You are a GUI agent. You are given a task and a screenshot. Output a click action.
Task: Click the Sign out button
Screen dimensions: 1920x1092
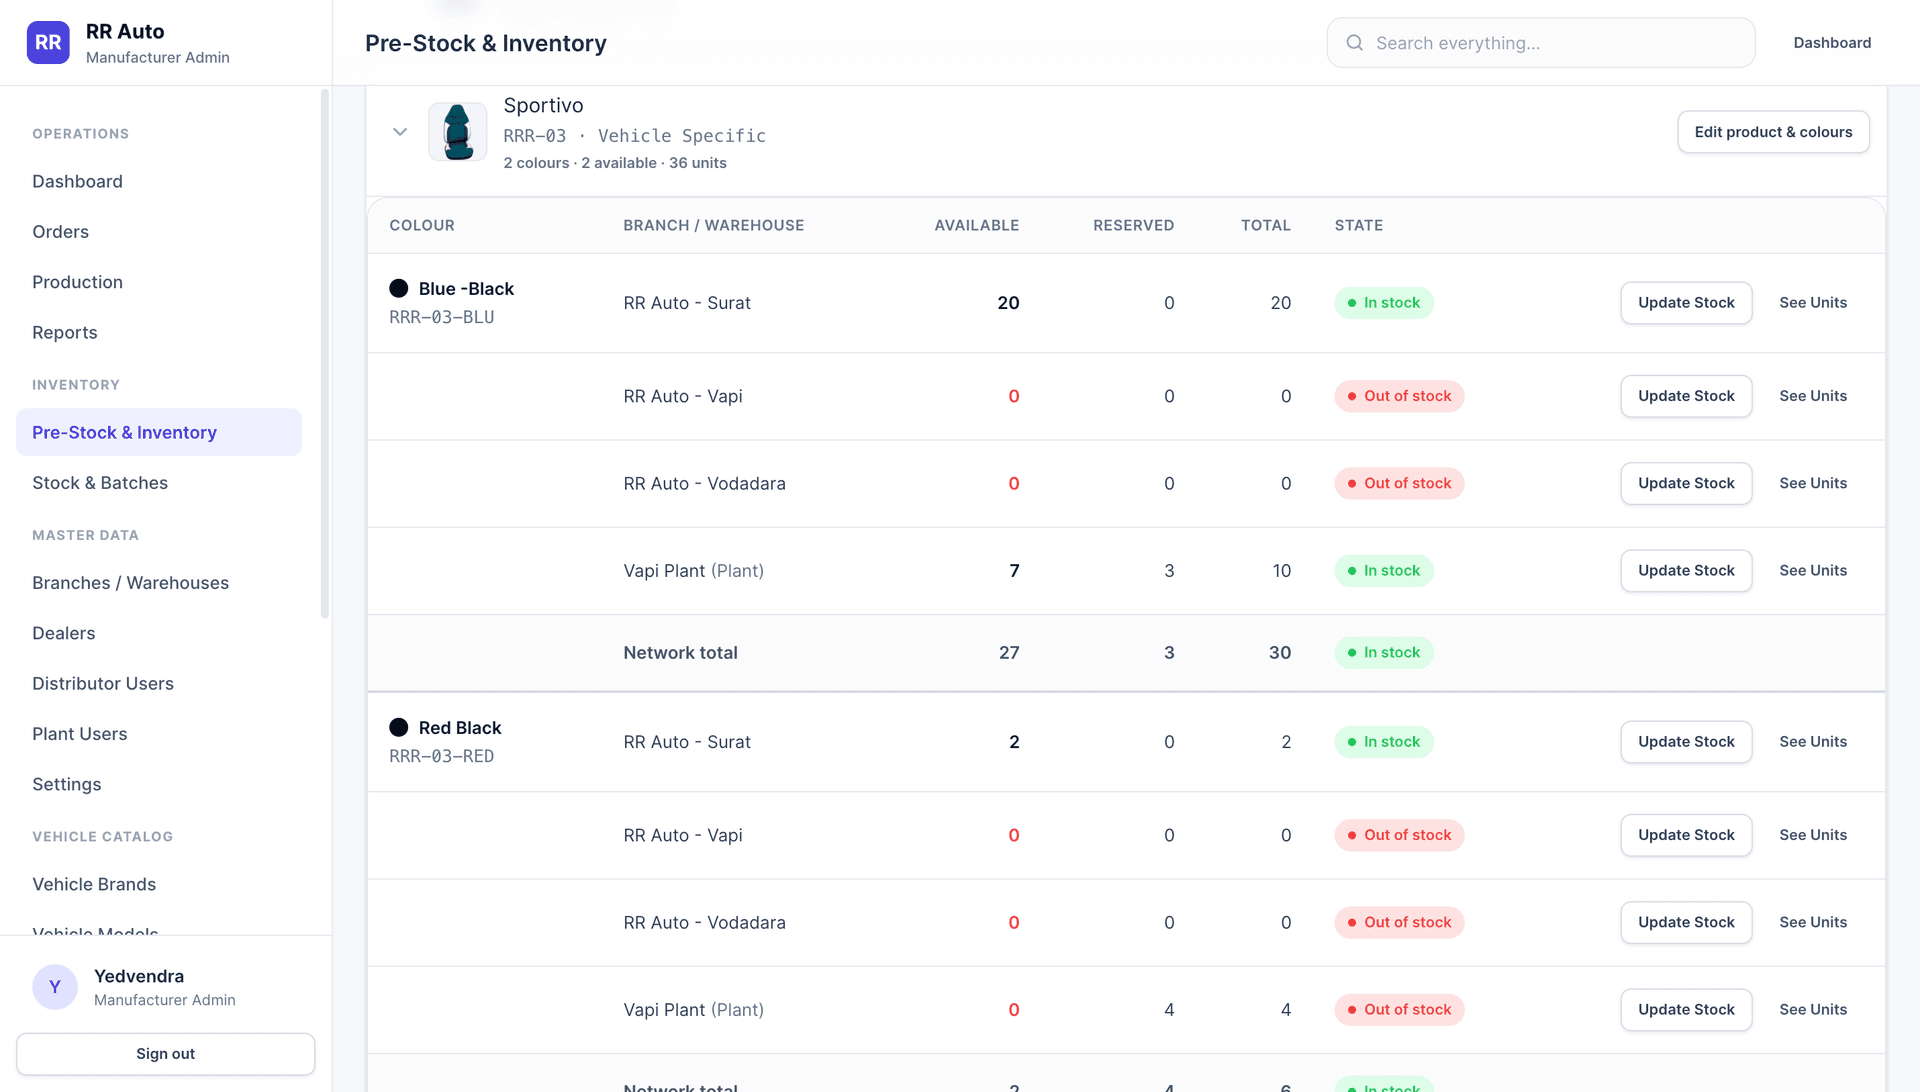165,1053
